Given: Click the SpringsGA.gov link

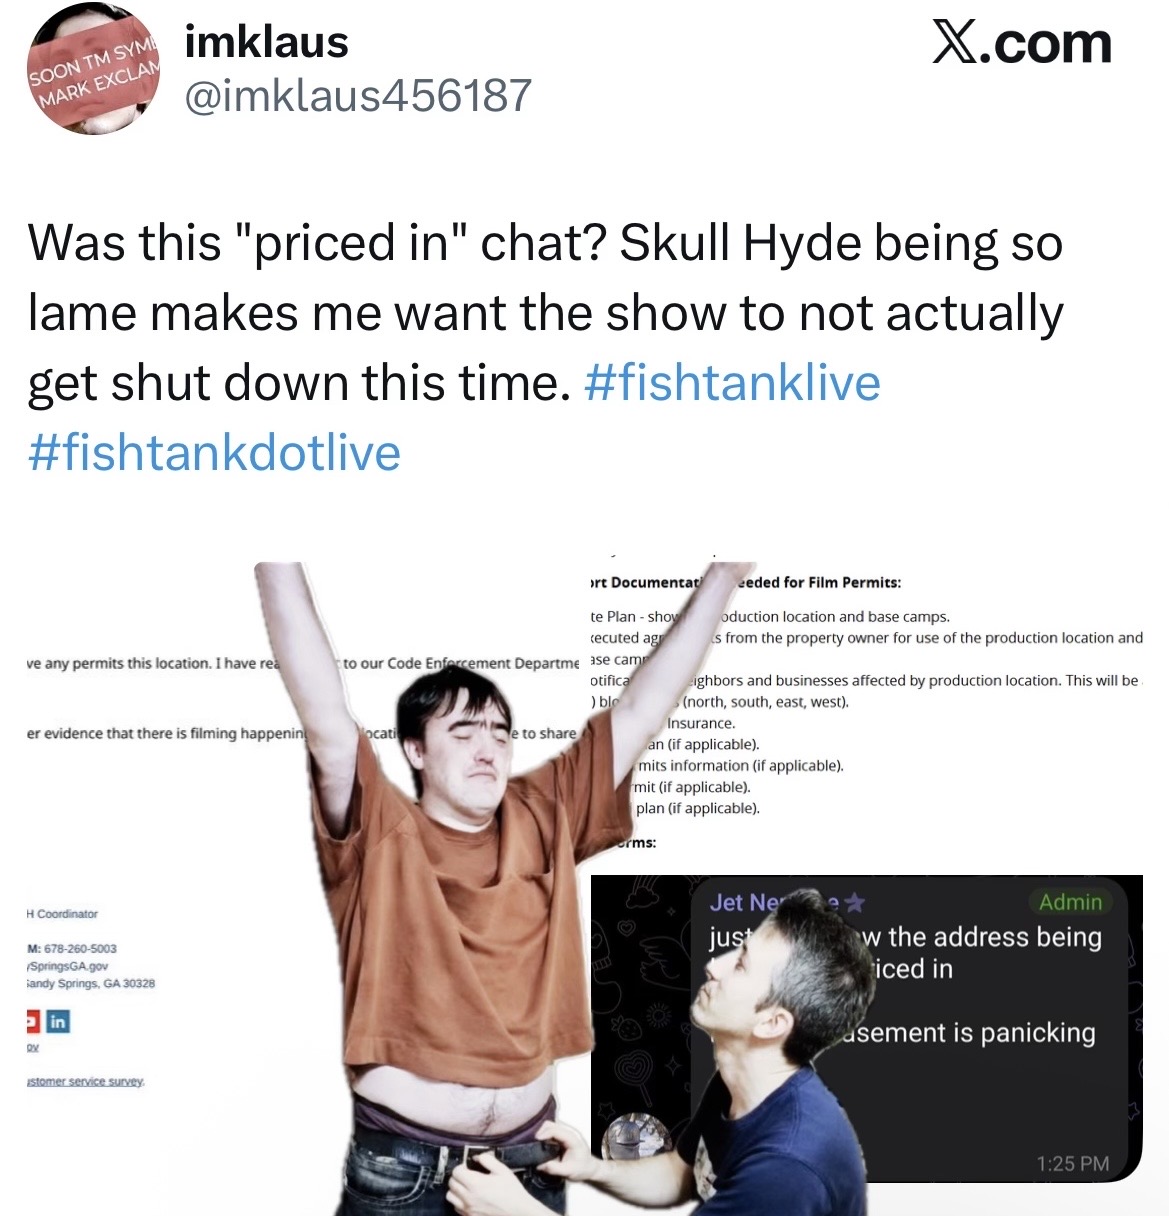Looking at the screenshot, I should tap(67, 966).
